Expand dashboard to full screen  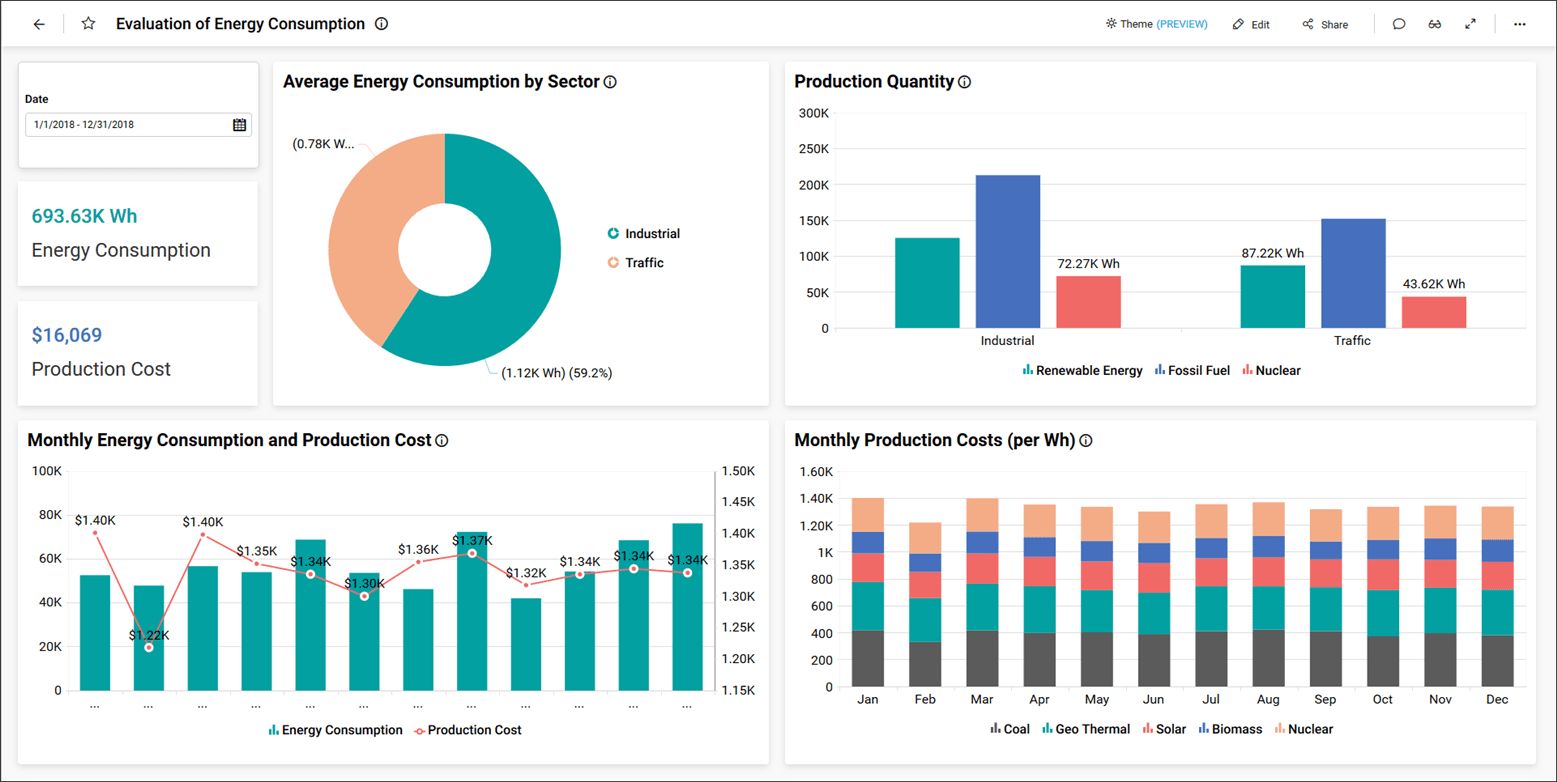(x=1472, y=23)
